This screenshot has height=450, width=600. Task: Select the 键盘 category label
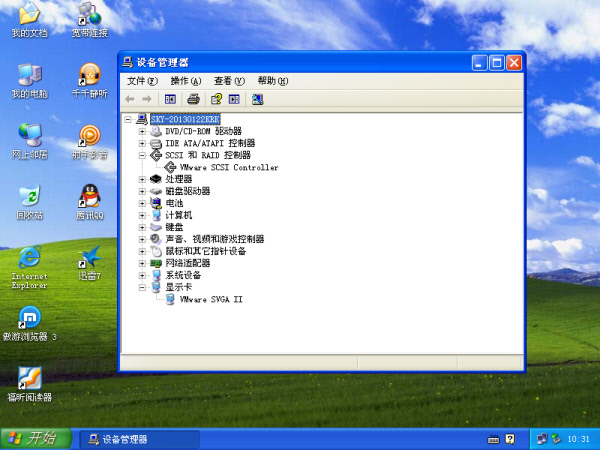(x=174, y=227)
